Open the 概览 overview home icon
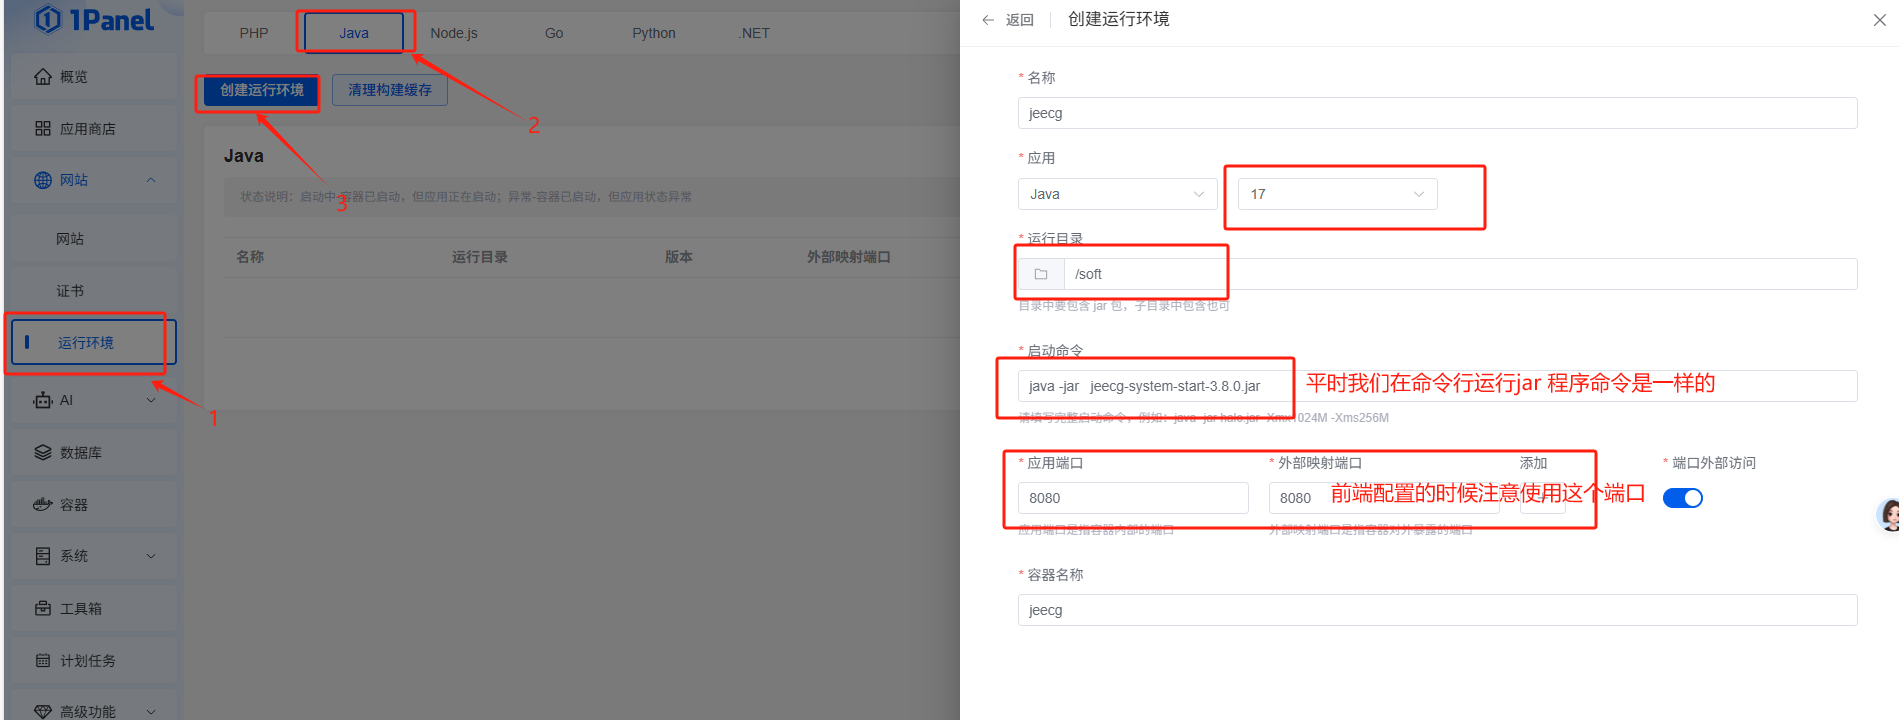 click(43, 77)
